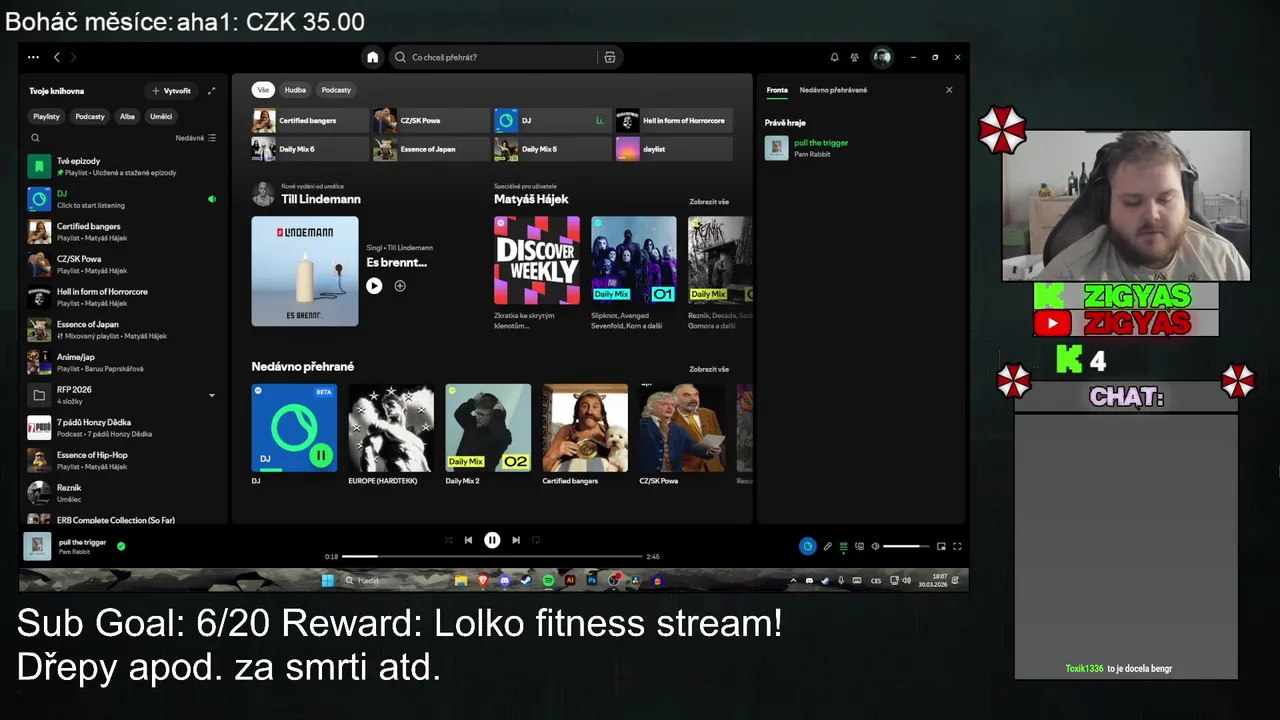Toggle DJ mode icon in player bar
Image resolution: width=1280 pixels, height=720 pixels.
coord(807,546)
